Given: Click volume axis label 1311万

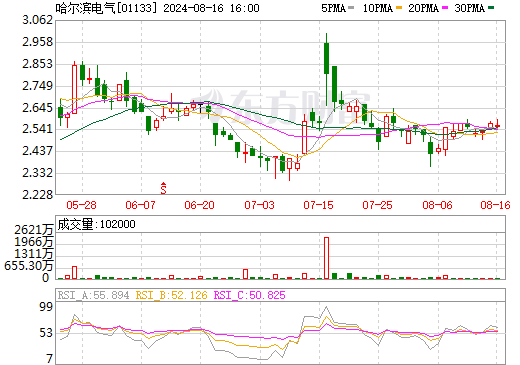Looking at the screenshot, I should tap(34, 254).
